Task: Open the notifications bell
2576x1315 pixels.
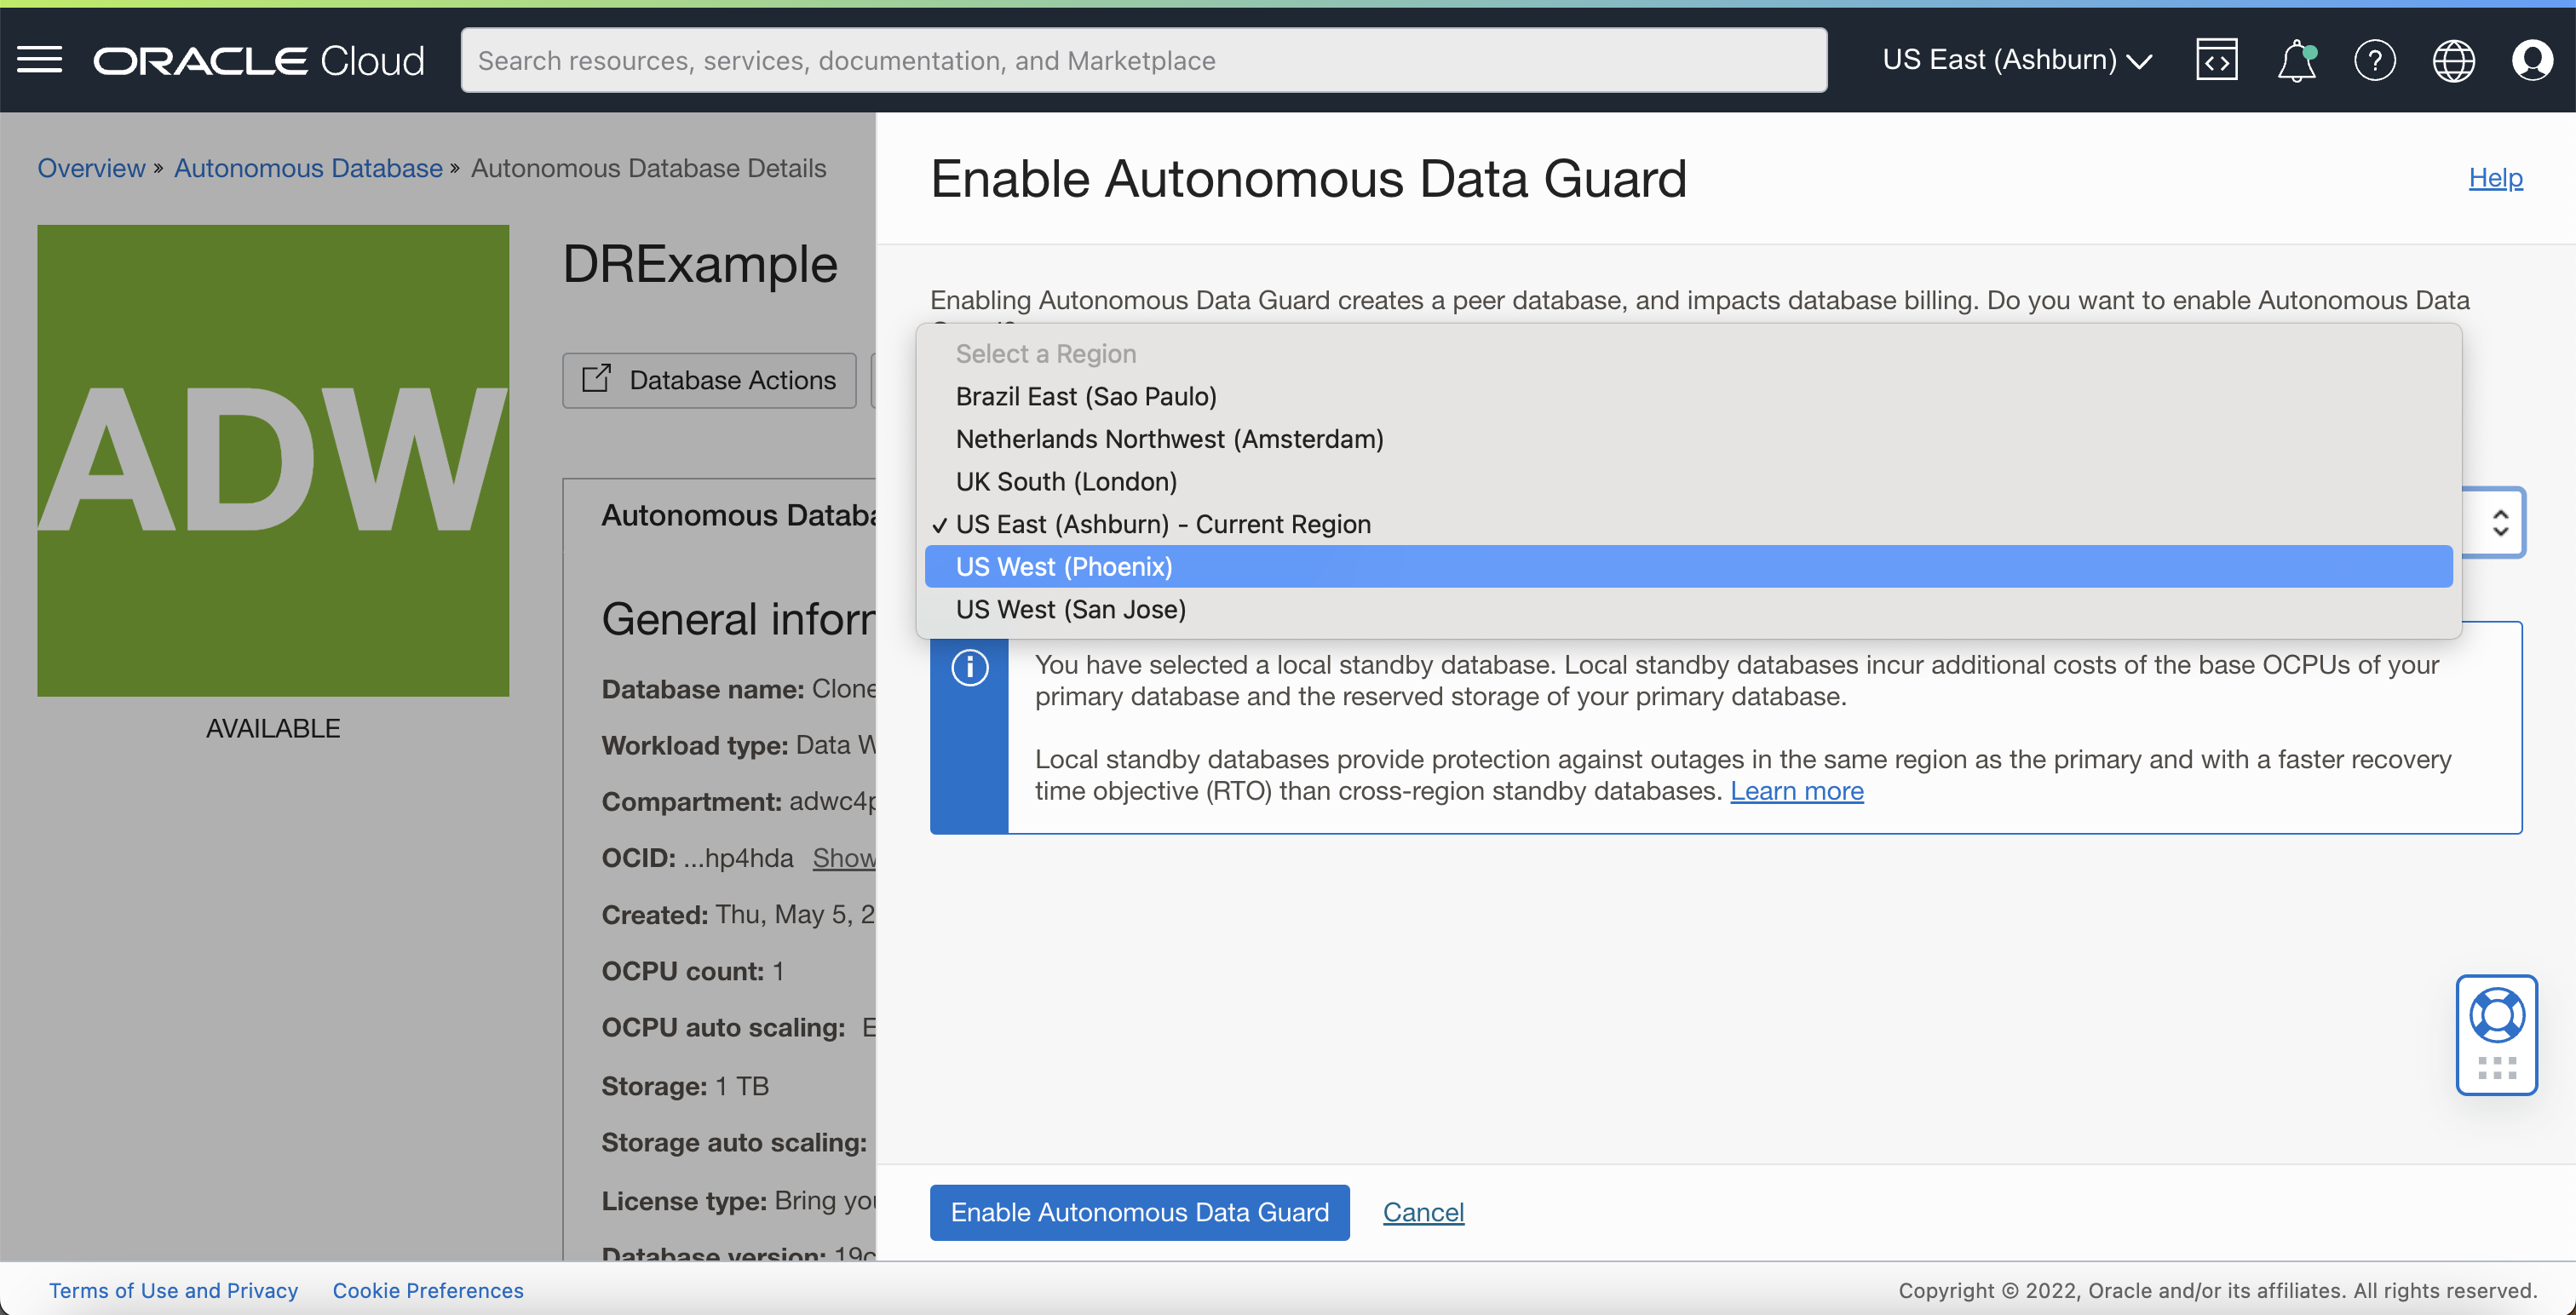Action: coord(2296,60)
